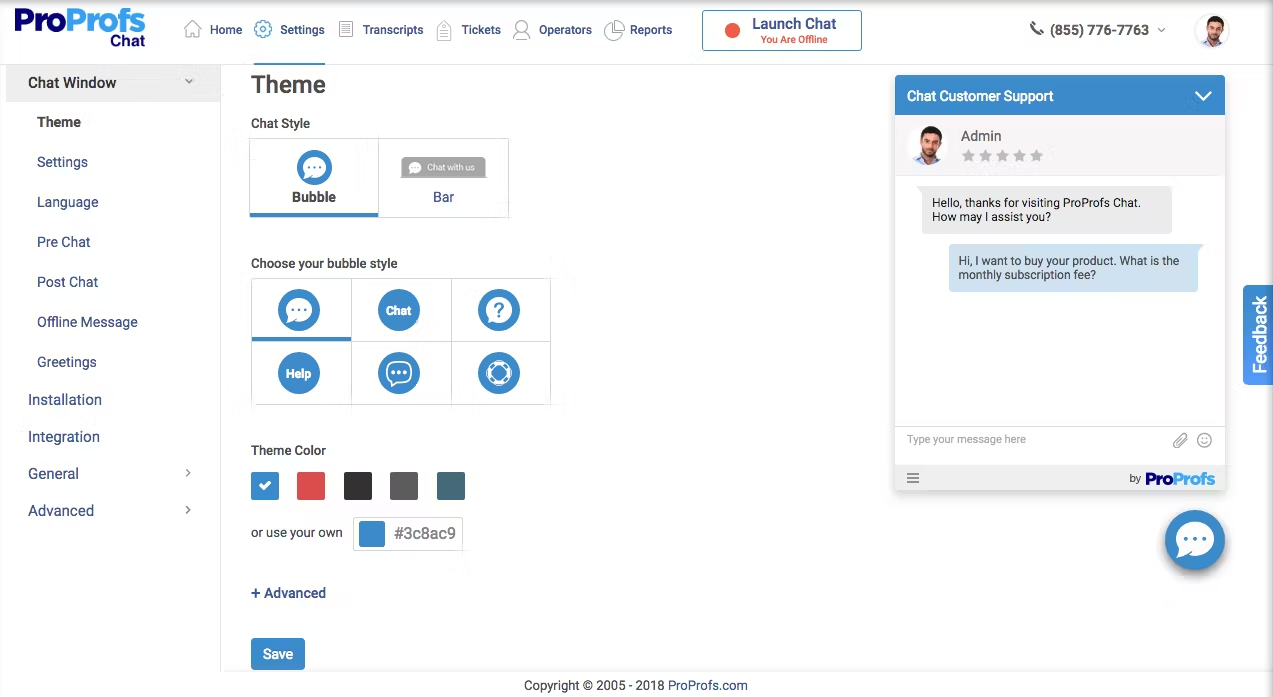Select the 'Chat' text bubble style

click(399, 310)
